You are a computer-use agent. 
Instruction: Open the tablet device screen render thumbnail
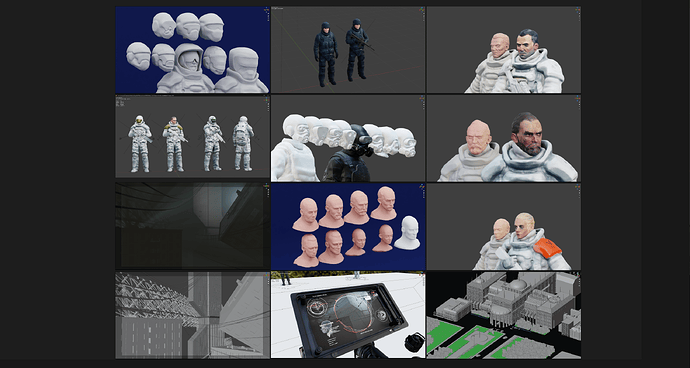pos(348,315)
